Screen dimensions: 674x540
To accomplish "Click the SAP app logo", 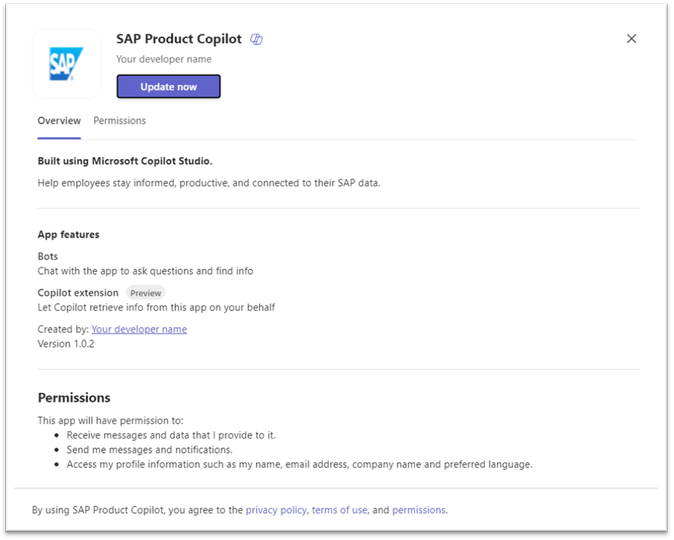I will (x=67, y=64).
